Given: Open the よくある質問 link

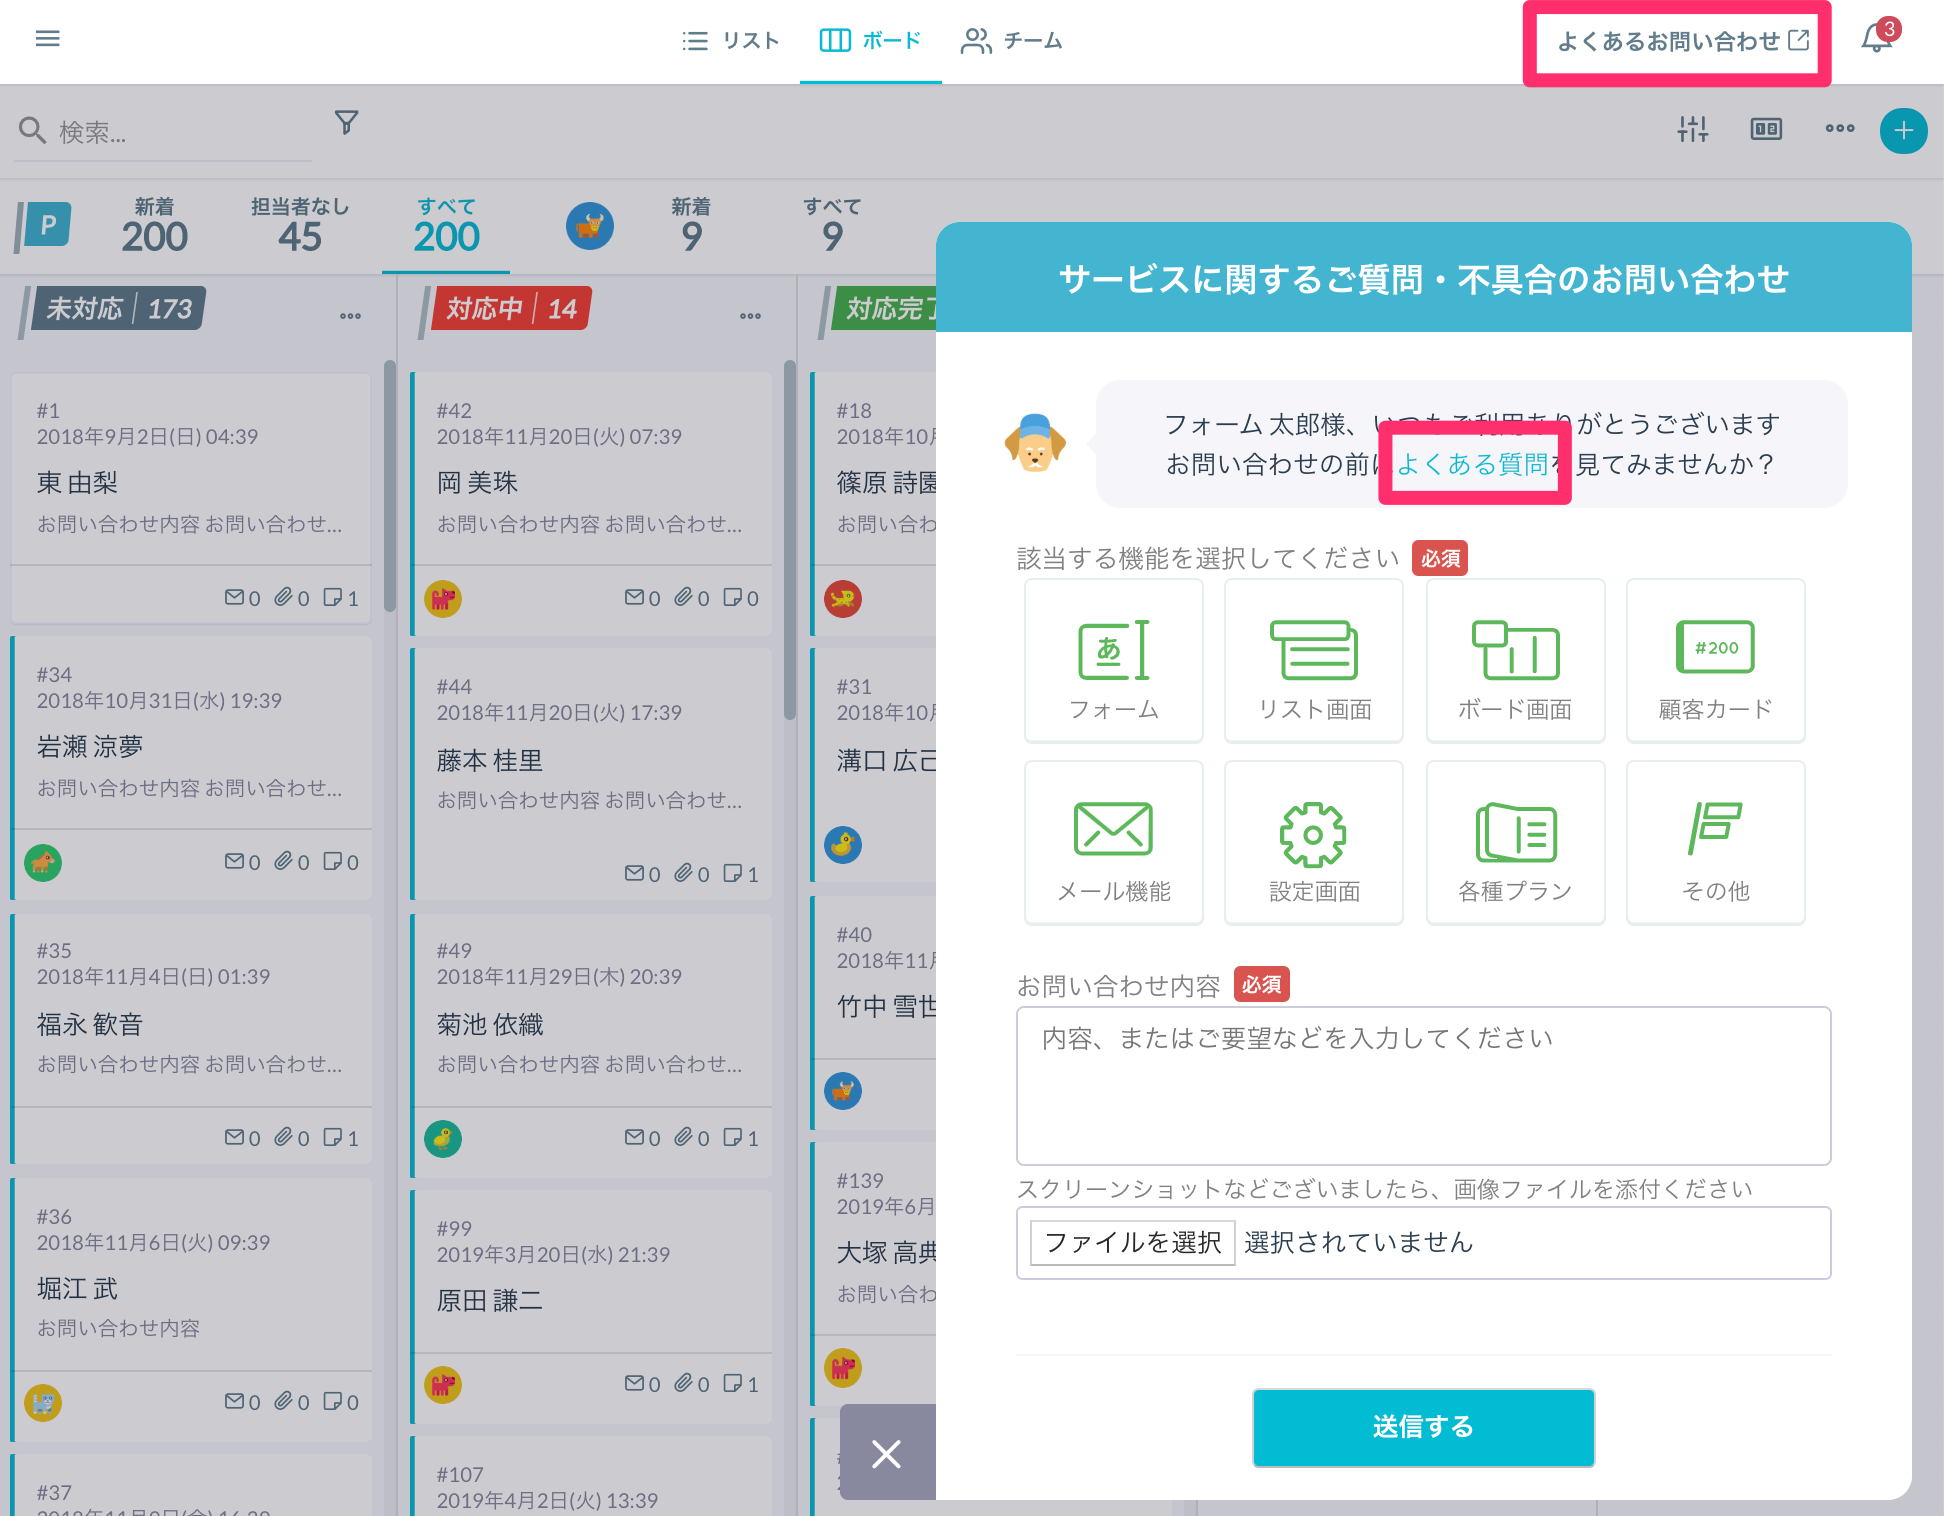Looking at the screenshot, I should [1473, 462].
